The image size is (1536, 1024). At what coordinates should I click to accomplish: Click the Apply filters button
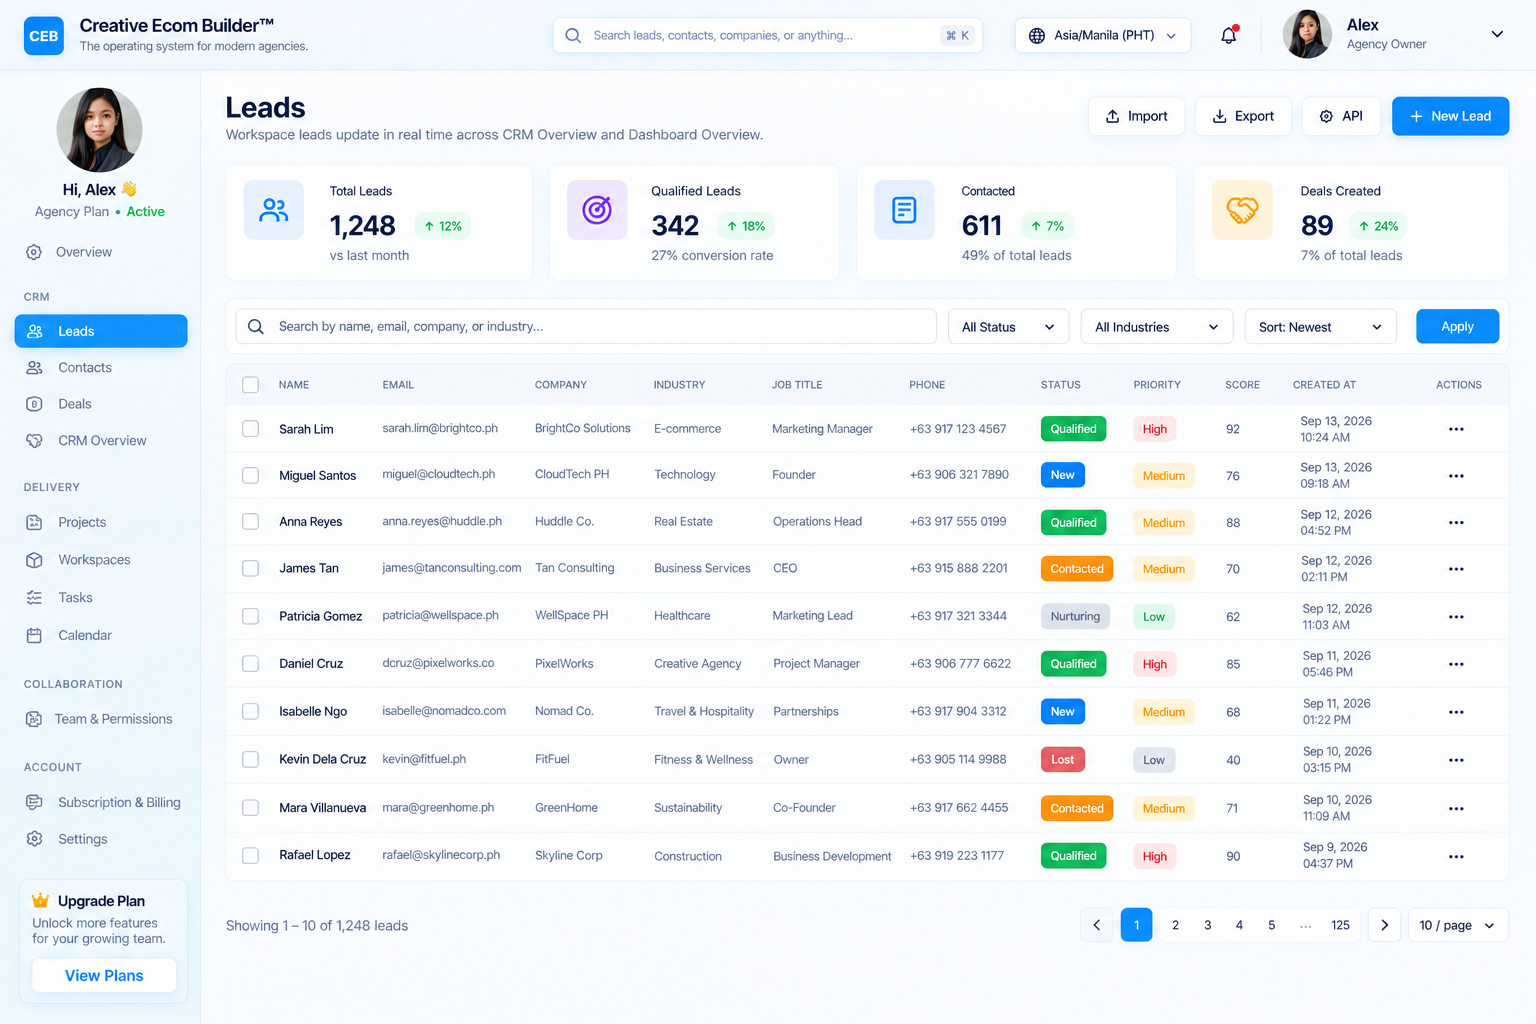click(x=1457, y=326)
